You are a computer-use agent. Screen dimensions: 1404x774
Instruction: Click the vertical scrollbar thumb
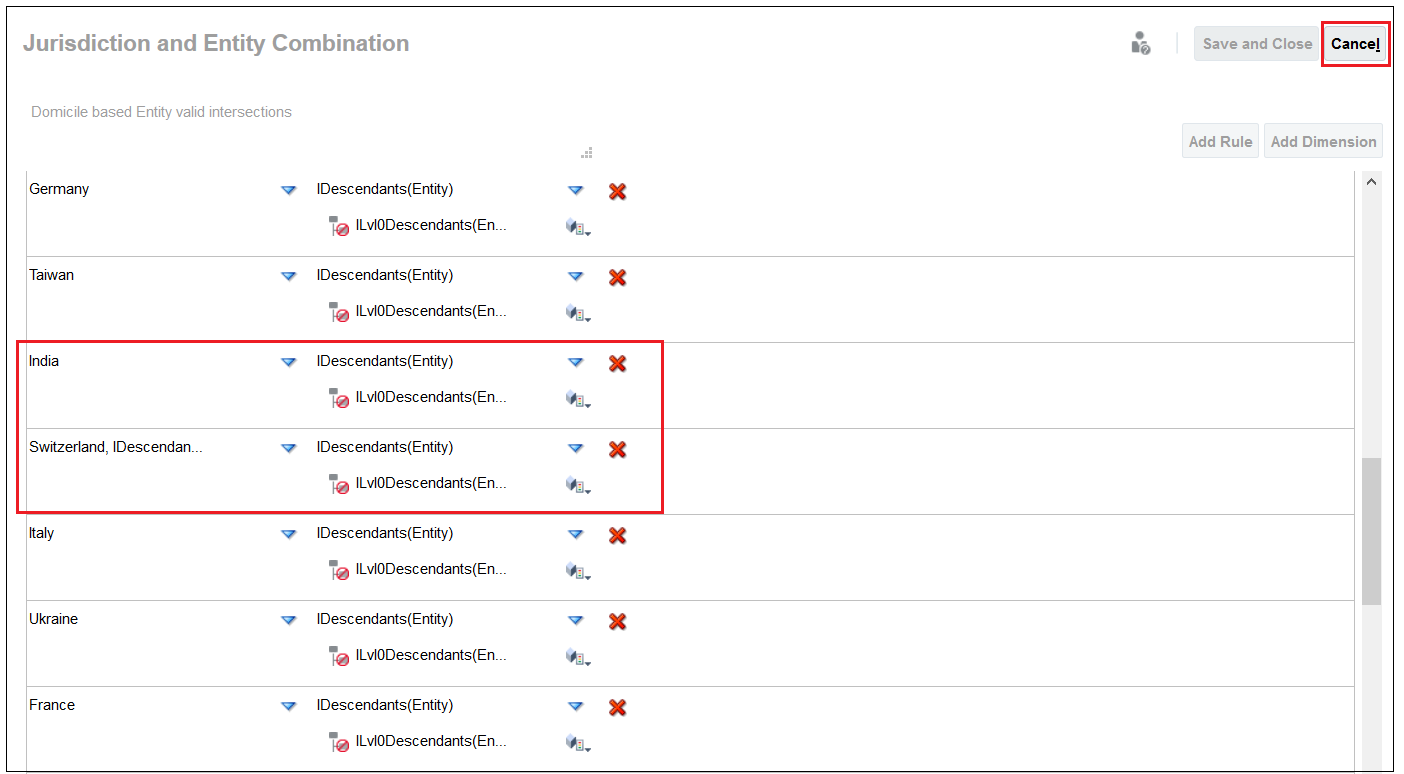tap(1371, 531)
